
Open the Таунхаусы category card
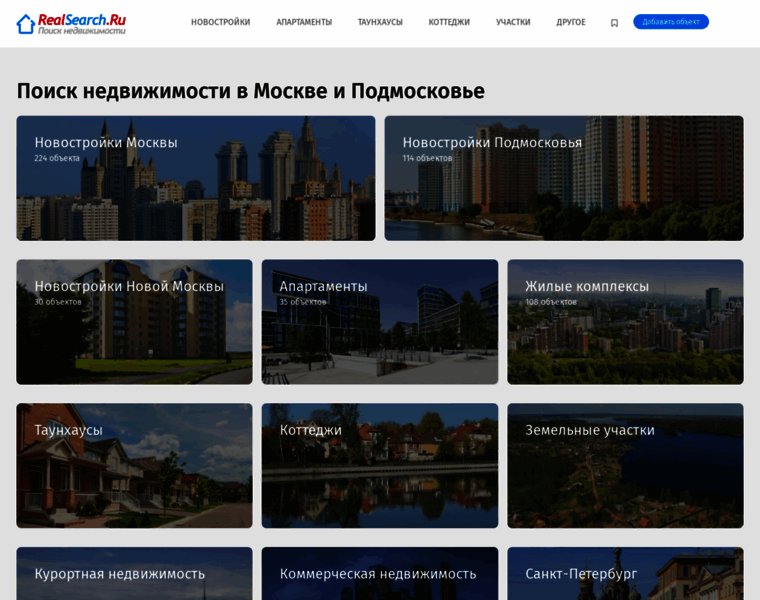(134, 466)
